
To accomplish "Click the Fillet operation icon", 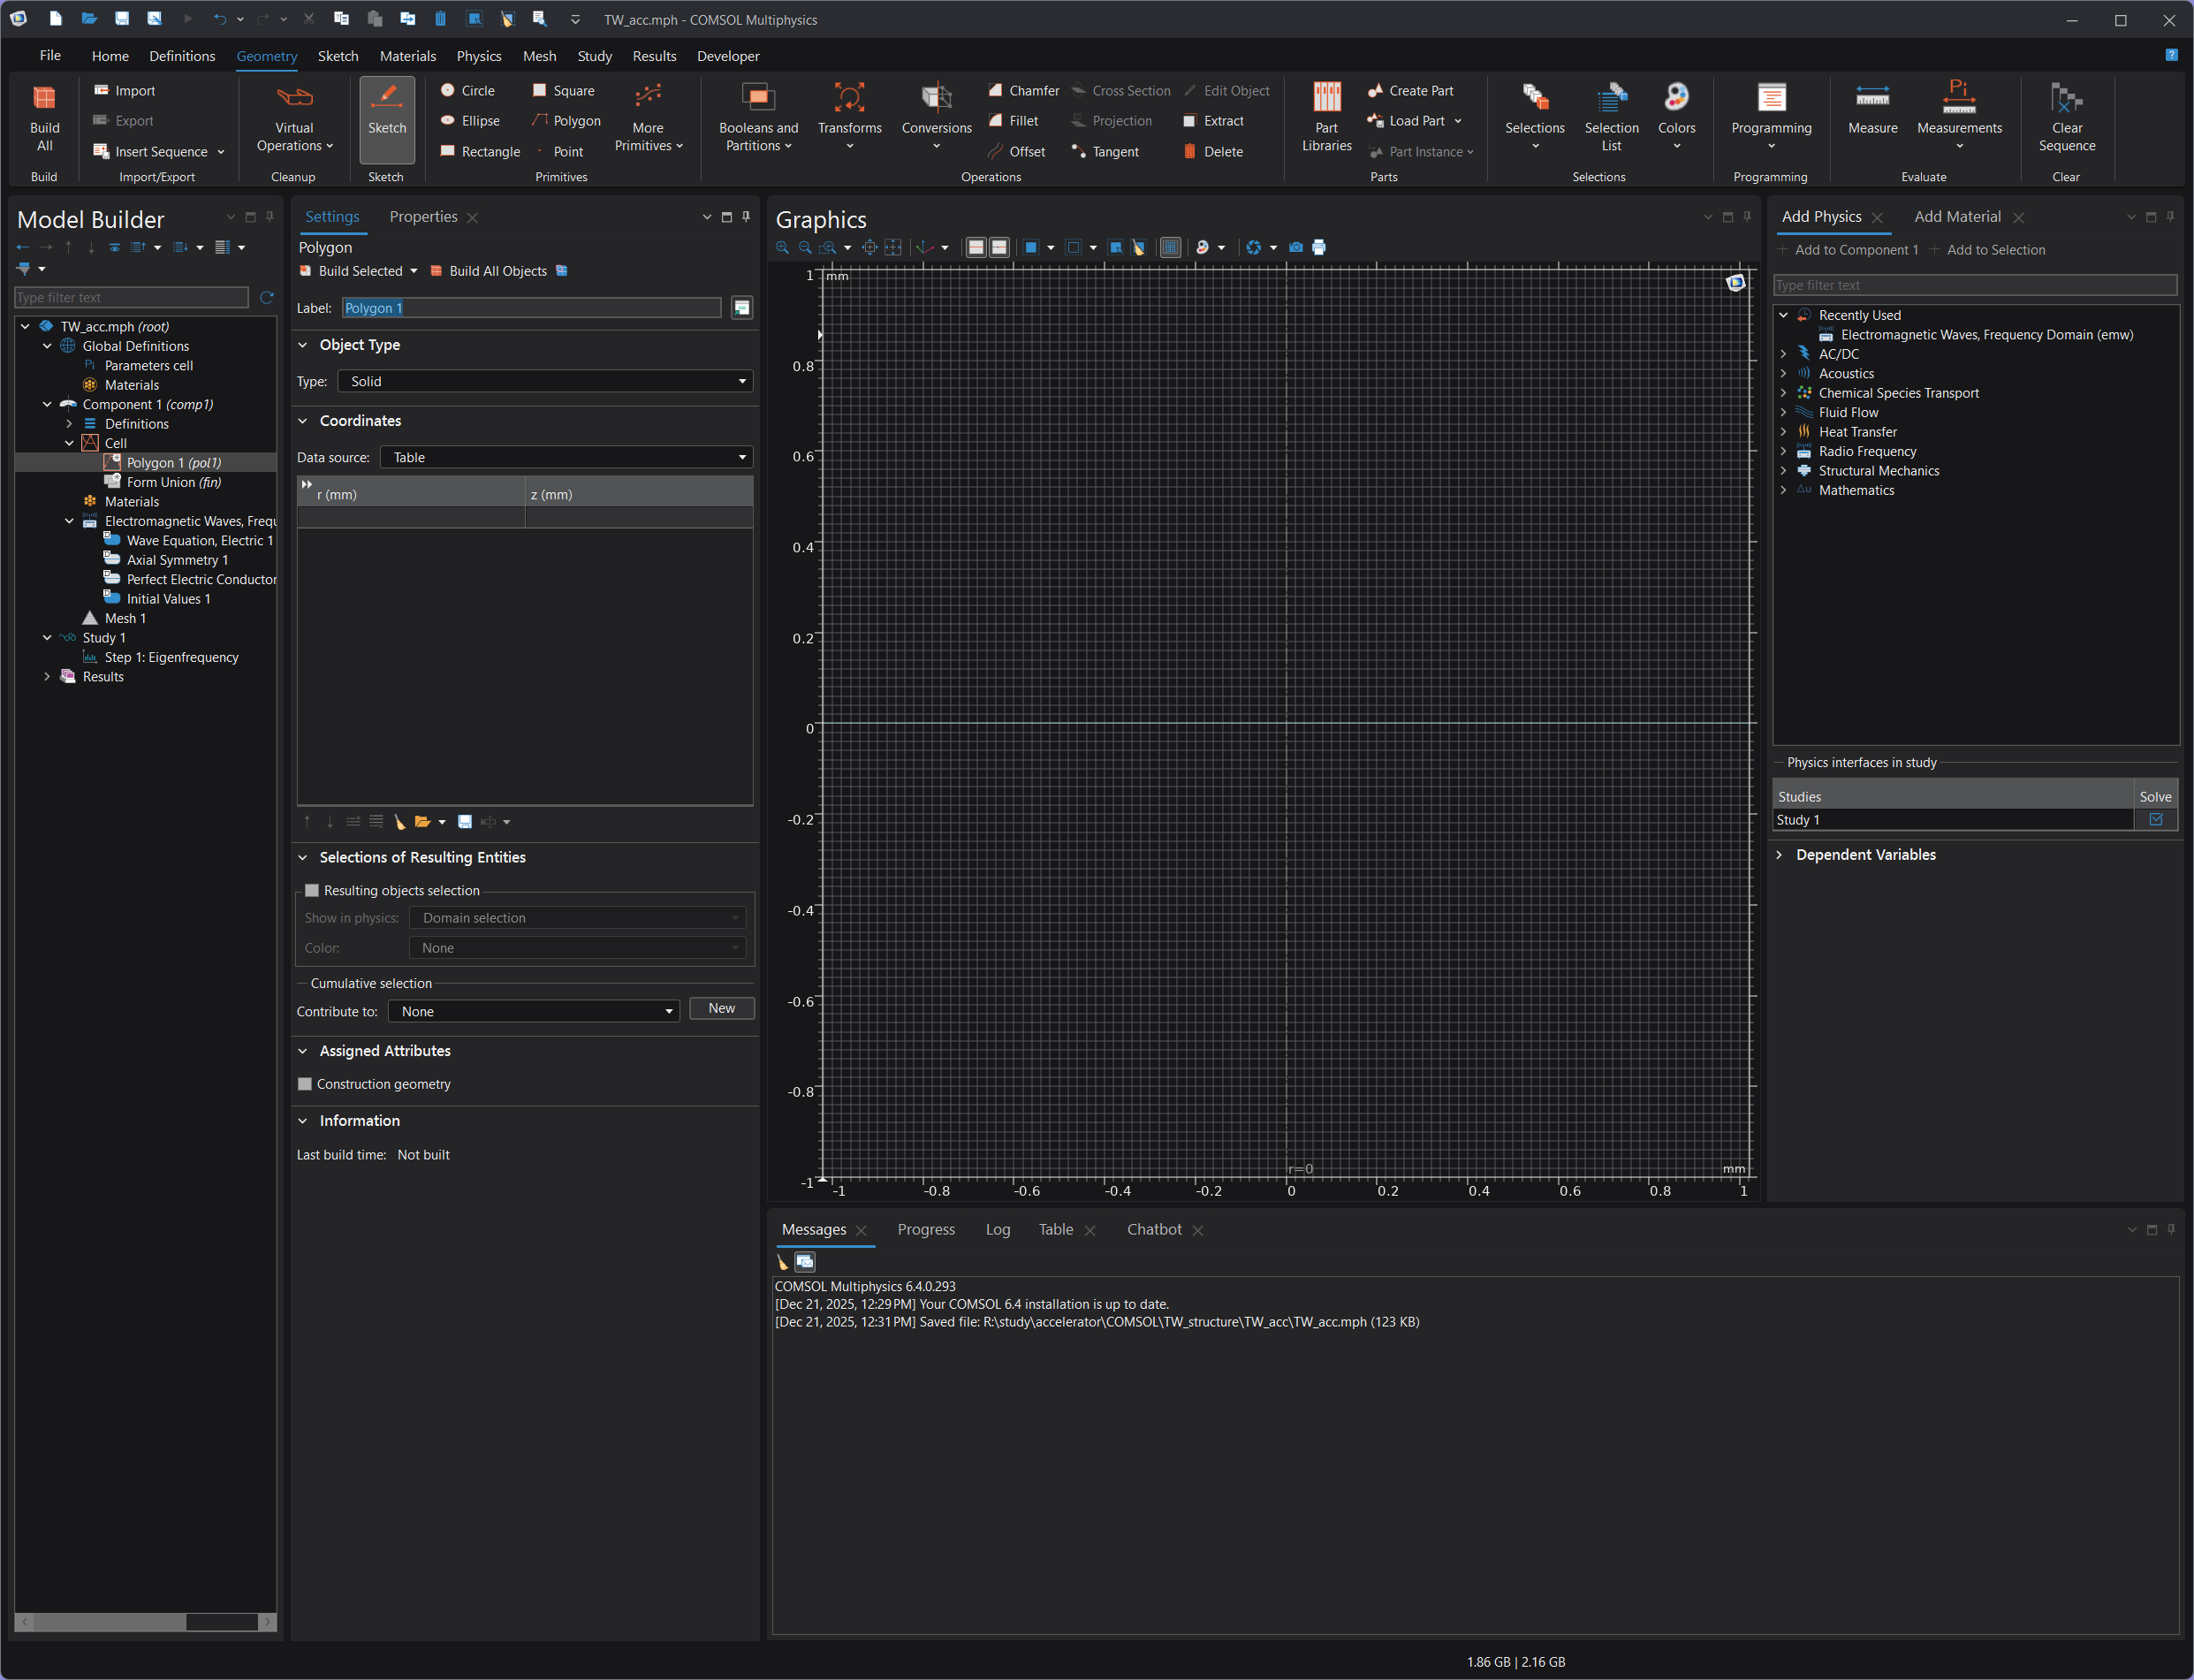I will pos(996,121).
